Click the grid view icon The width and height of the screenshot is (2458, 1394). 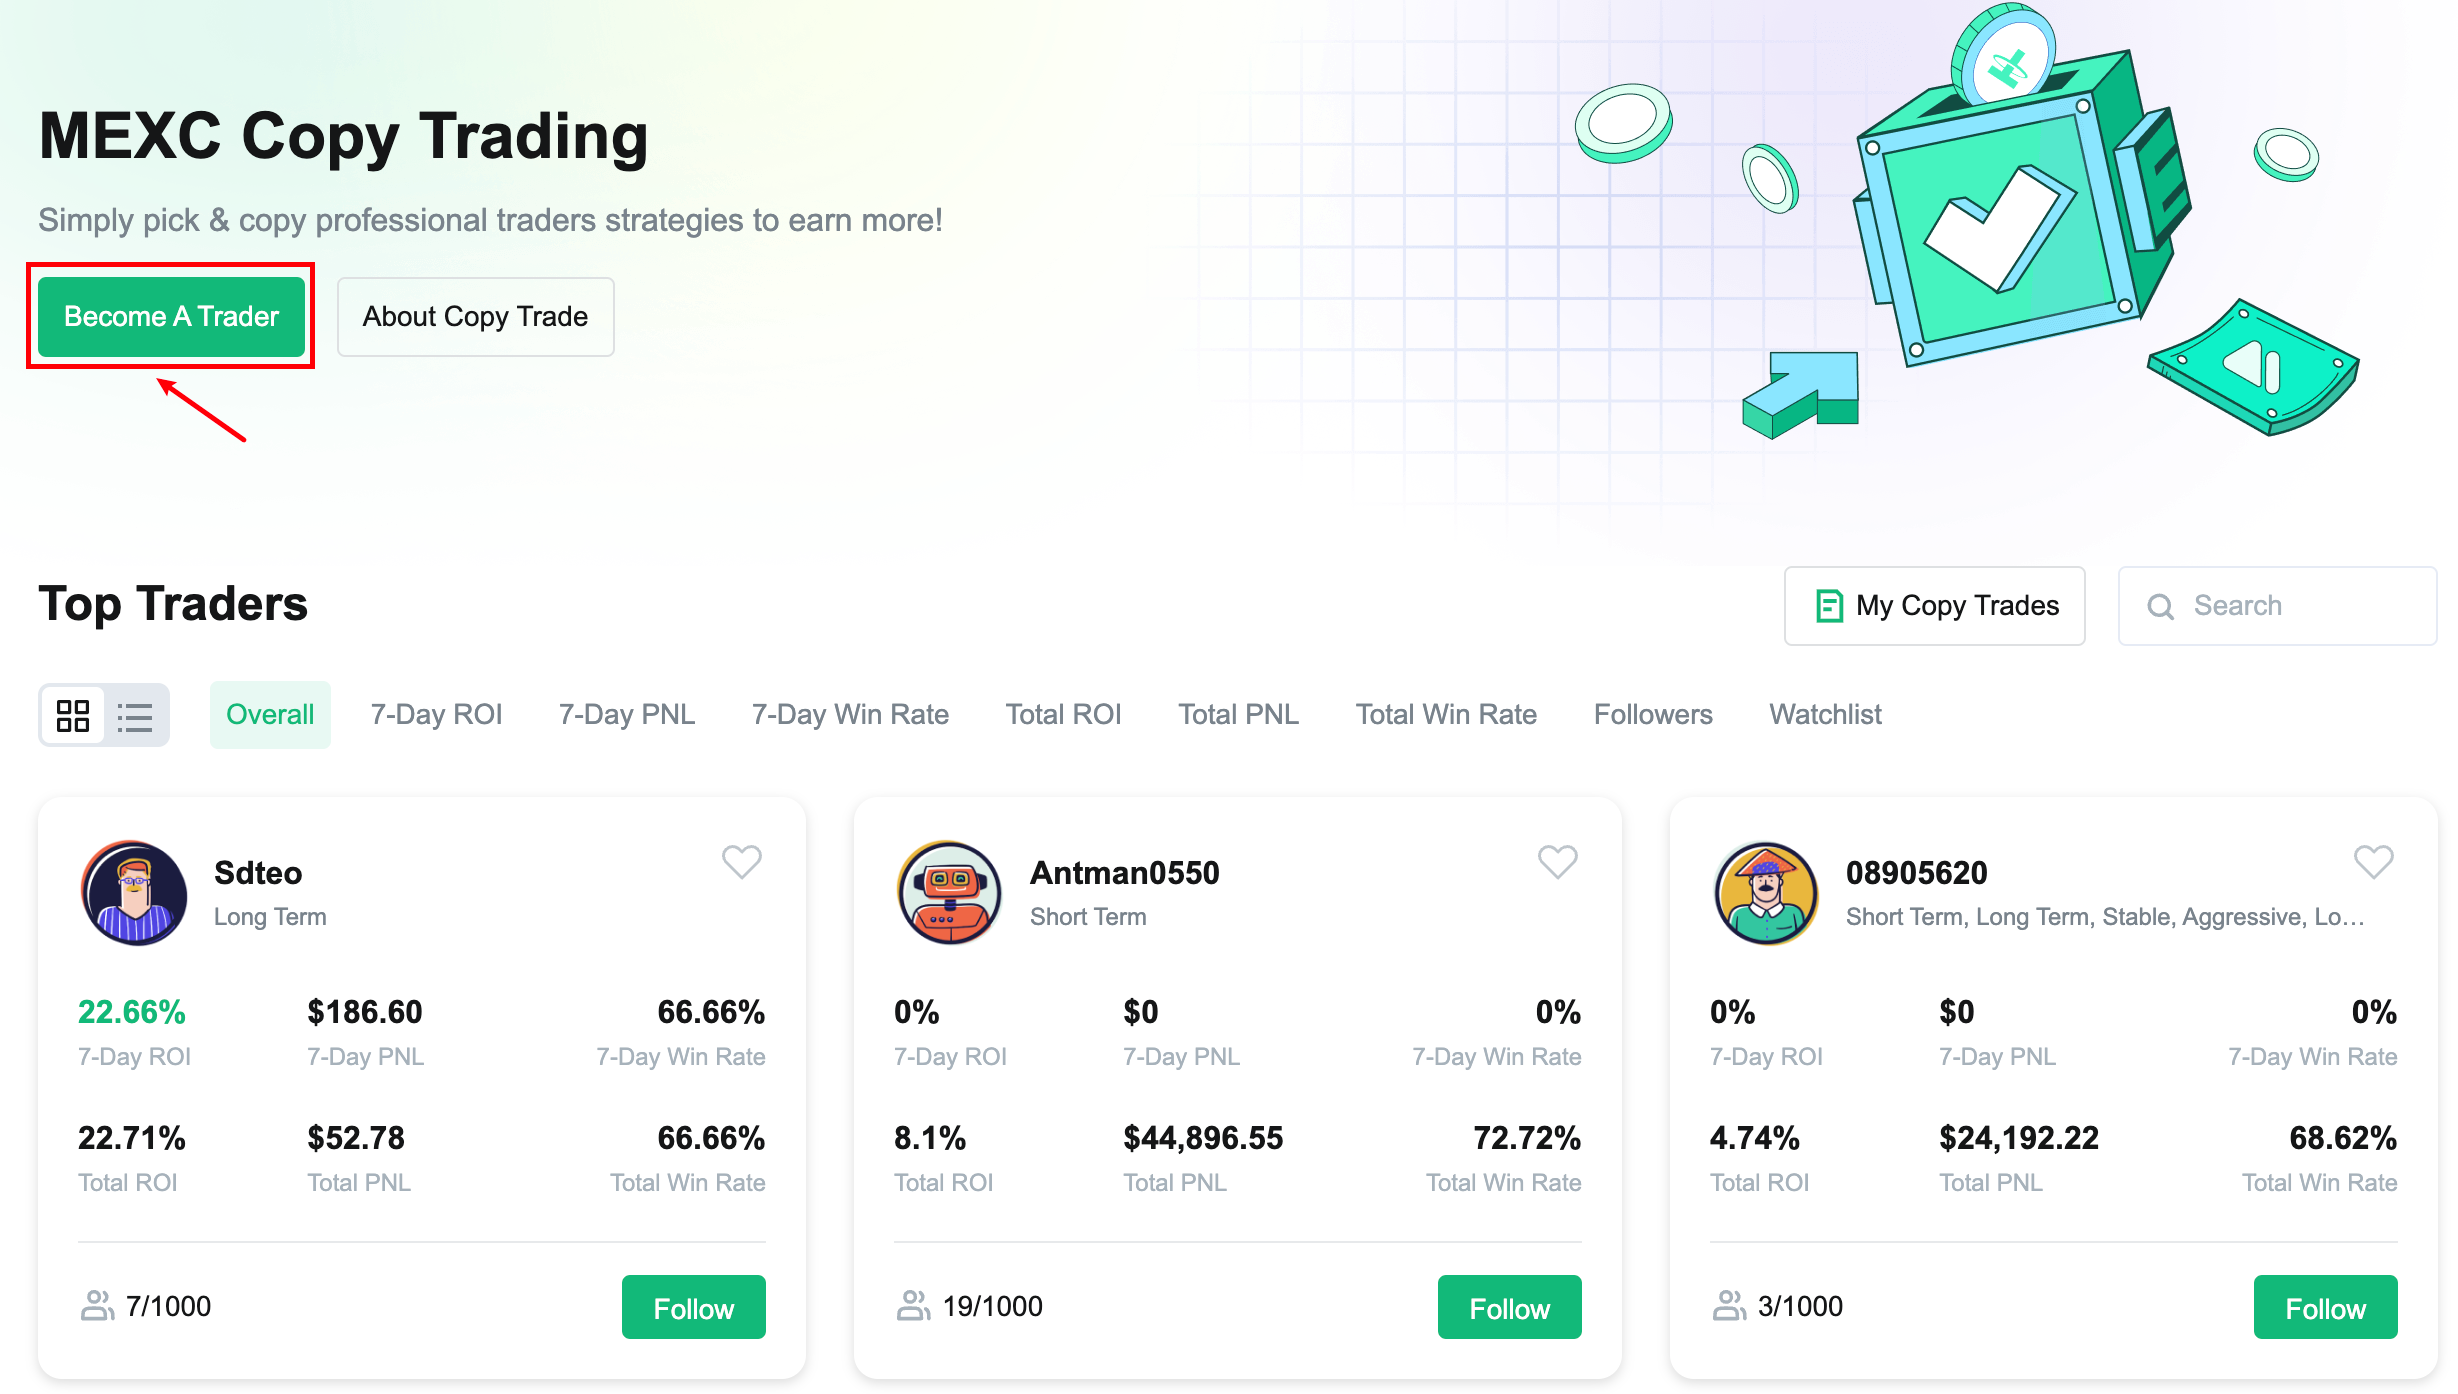(73, 712)
